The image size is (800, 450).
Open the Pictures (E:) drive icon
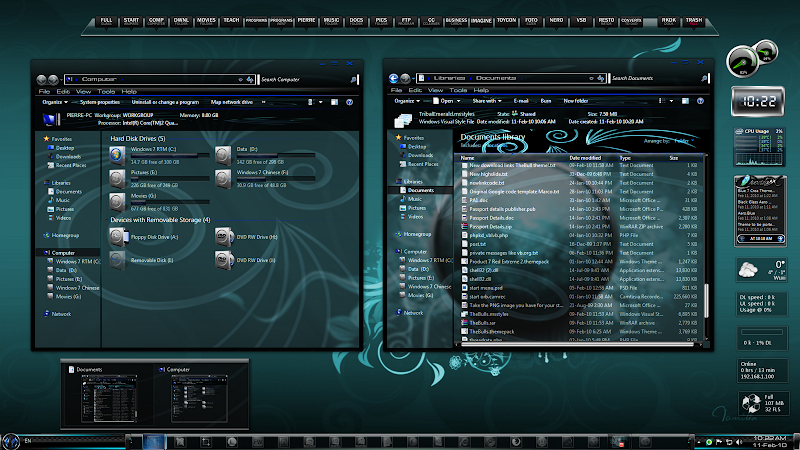pos(117,179)
